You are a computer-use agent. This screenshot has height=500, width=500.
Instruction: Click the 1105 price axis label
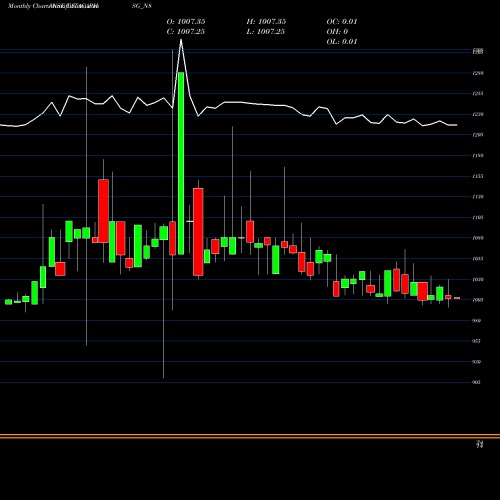pos(478,217)
